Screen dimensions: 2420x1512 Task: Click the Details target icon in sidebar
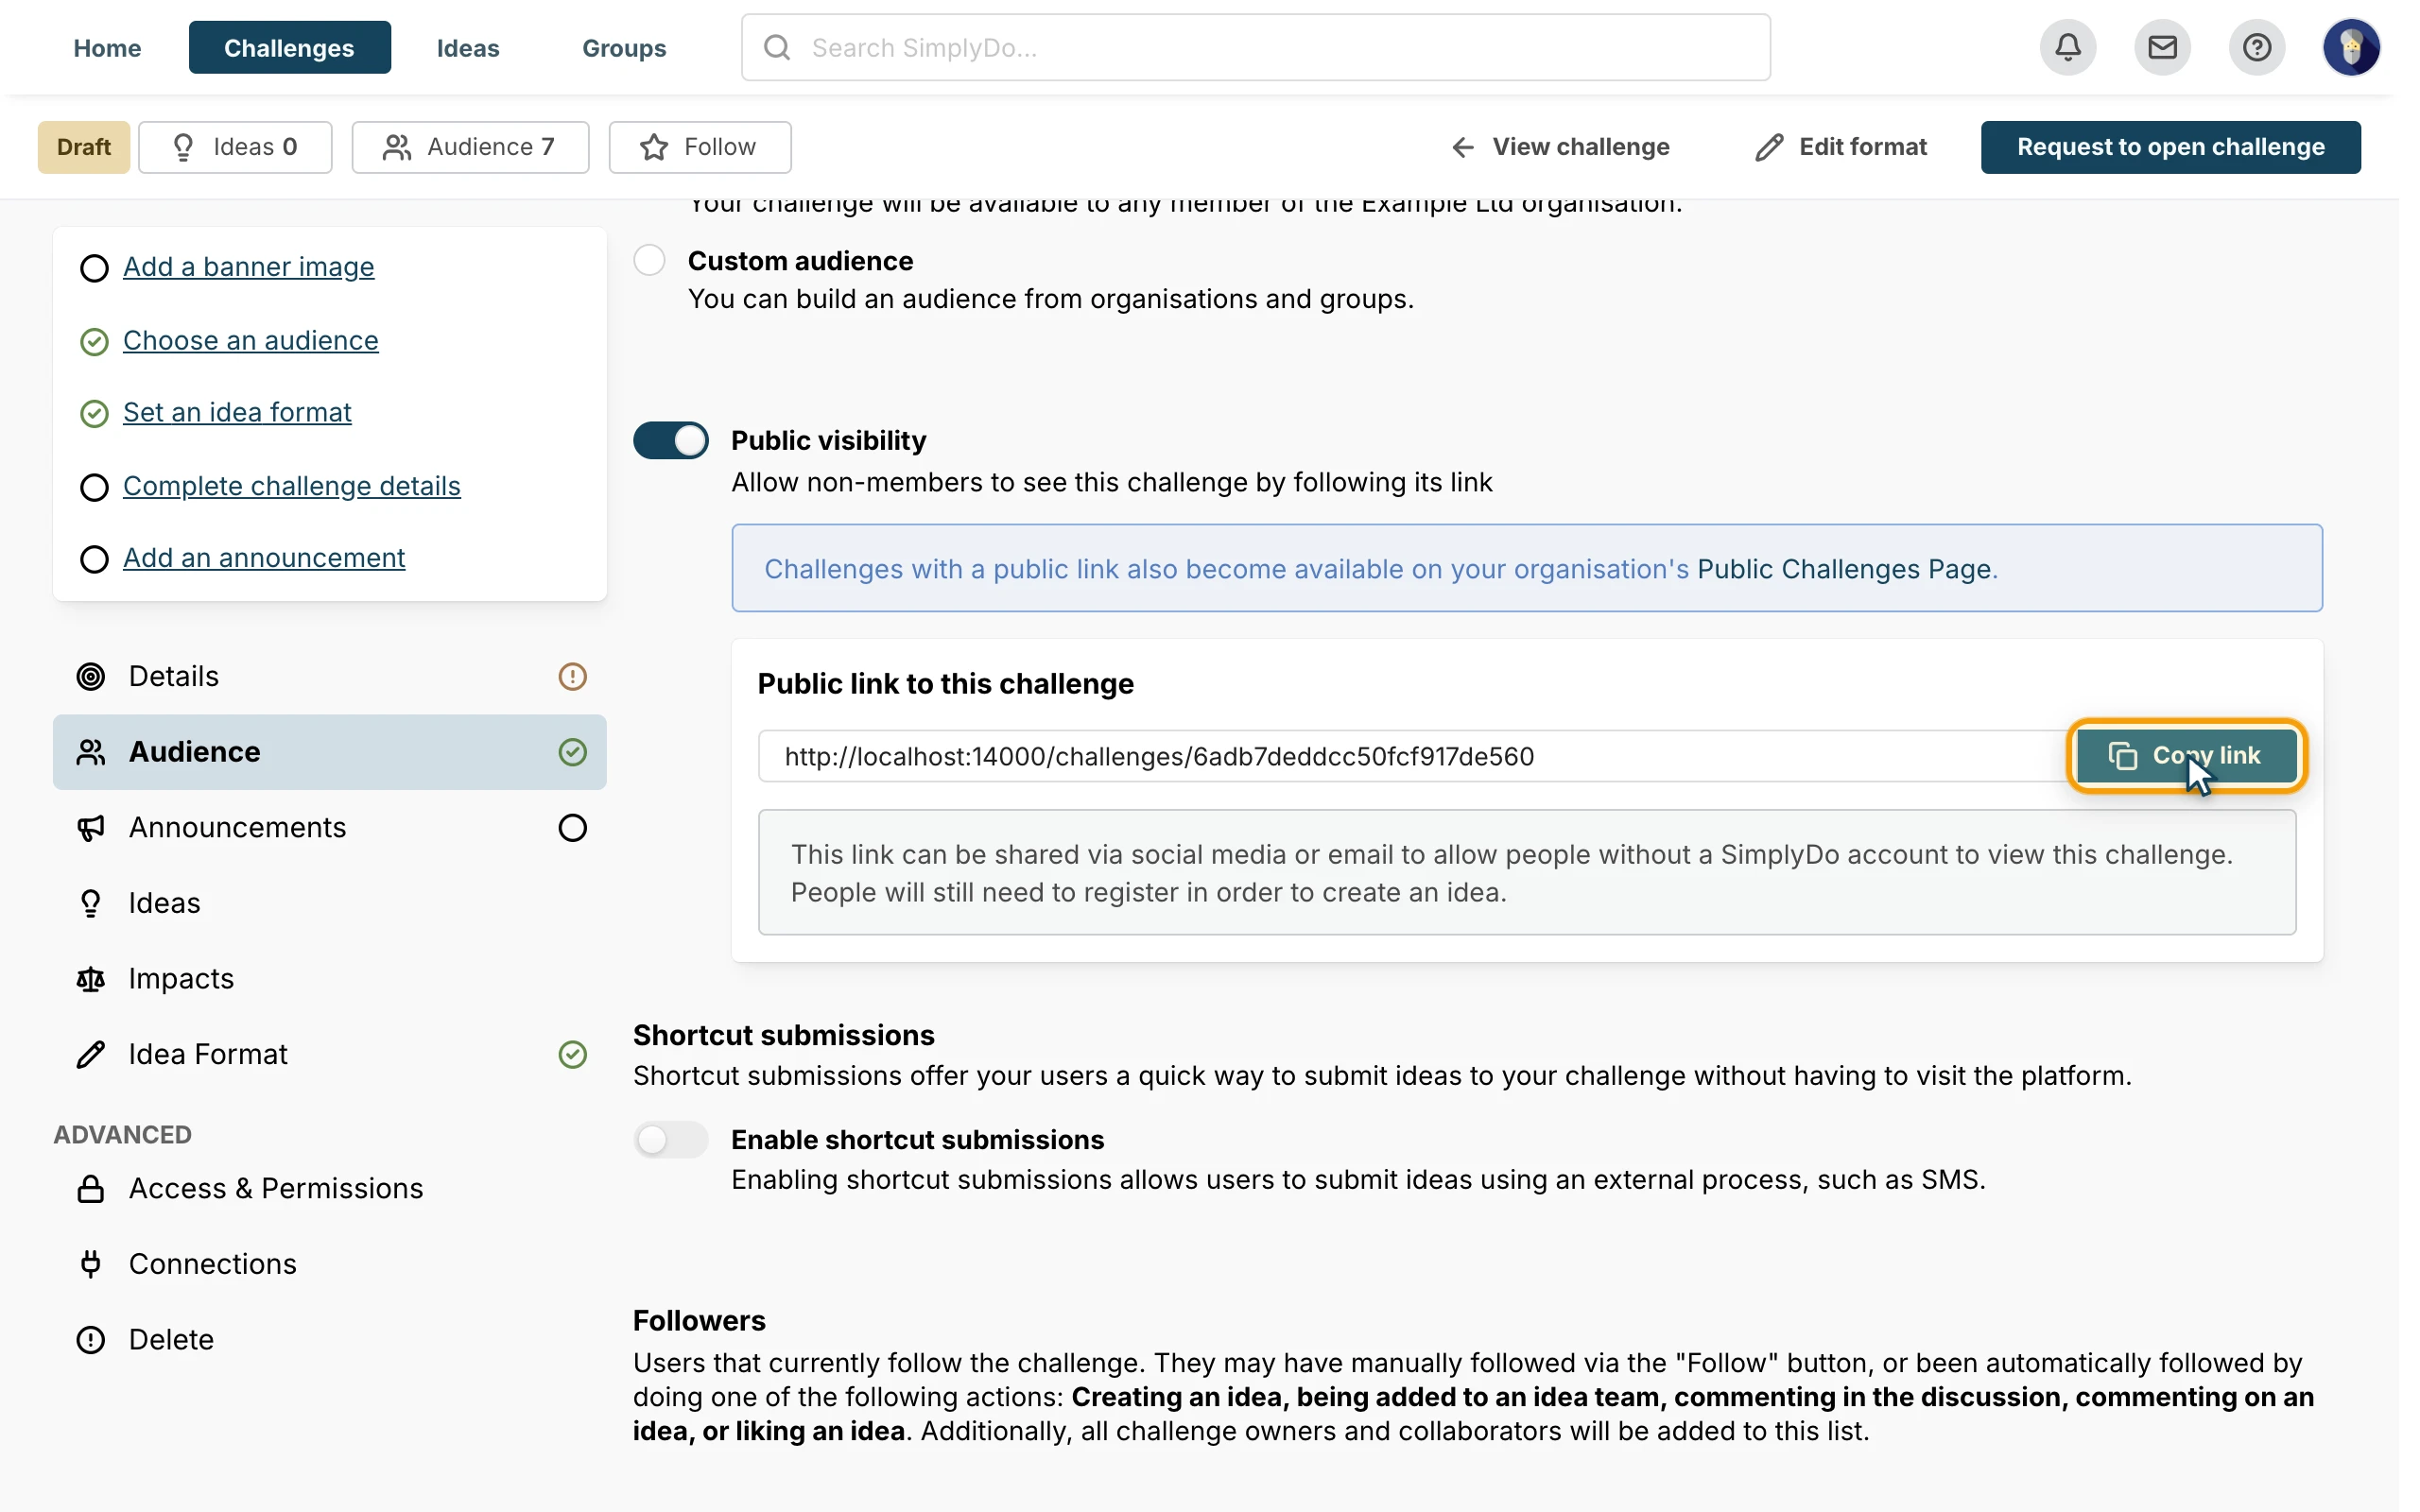coord(91,677)
